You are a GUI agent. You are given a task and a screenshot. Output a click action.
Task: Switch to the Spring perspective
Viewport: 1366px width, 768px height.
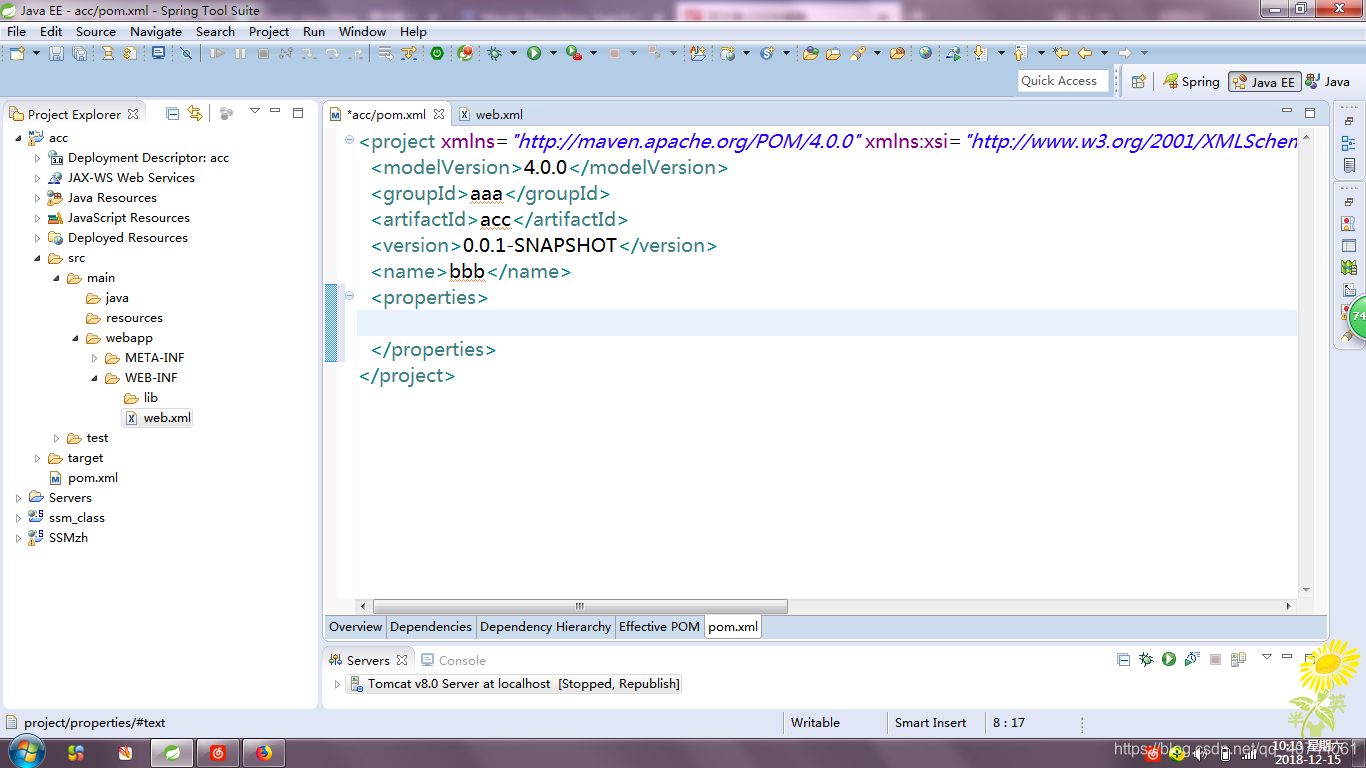tap(1191, 82)
